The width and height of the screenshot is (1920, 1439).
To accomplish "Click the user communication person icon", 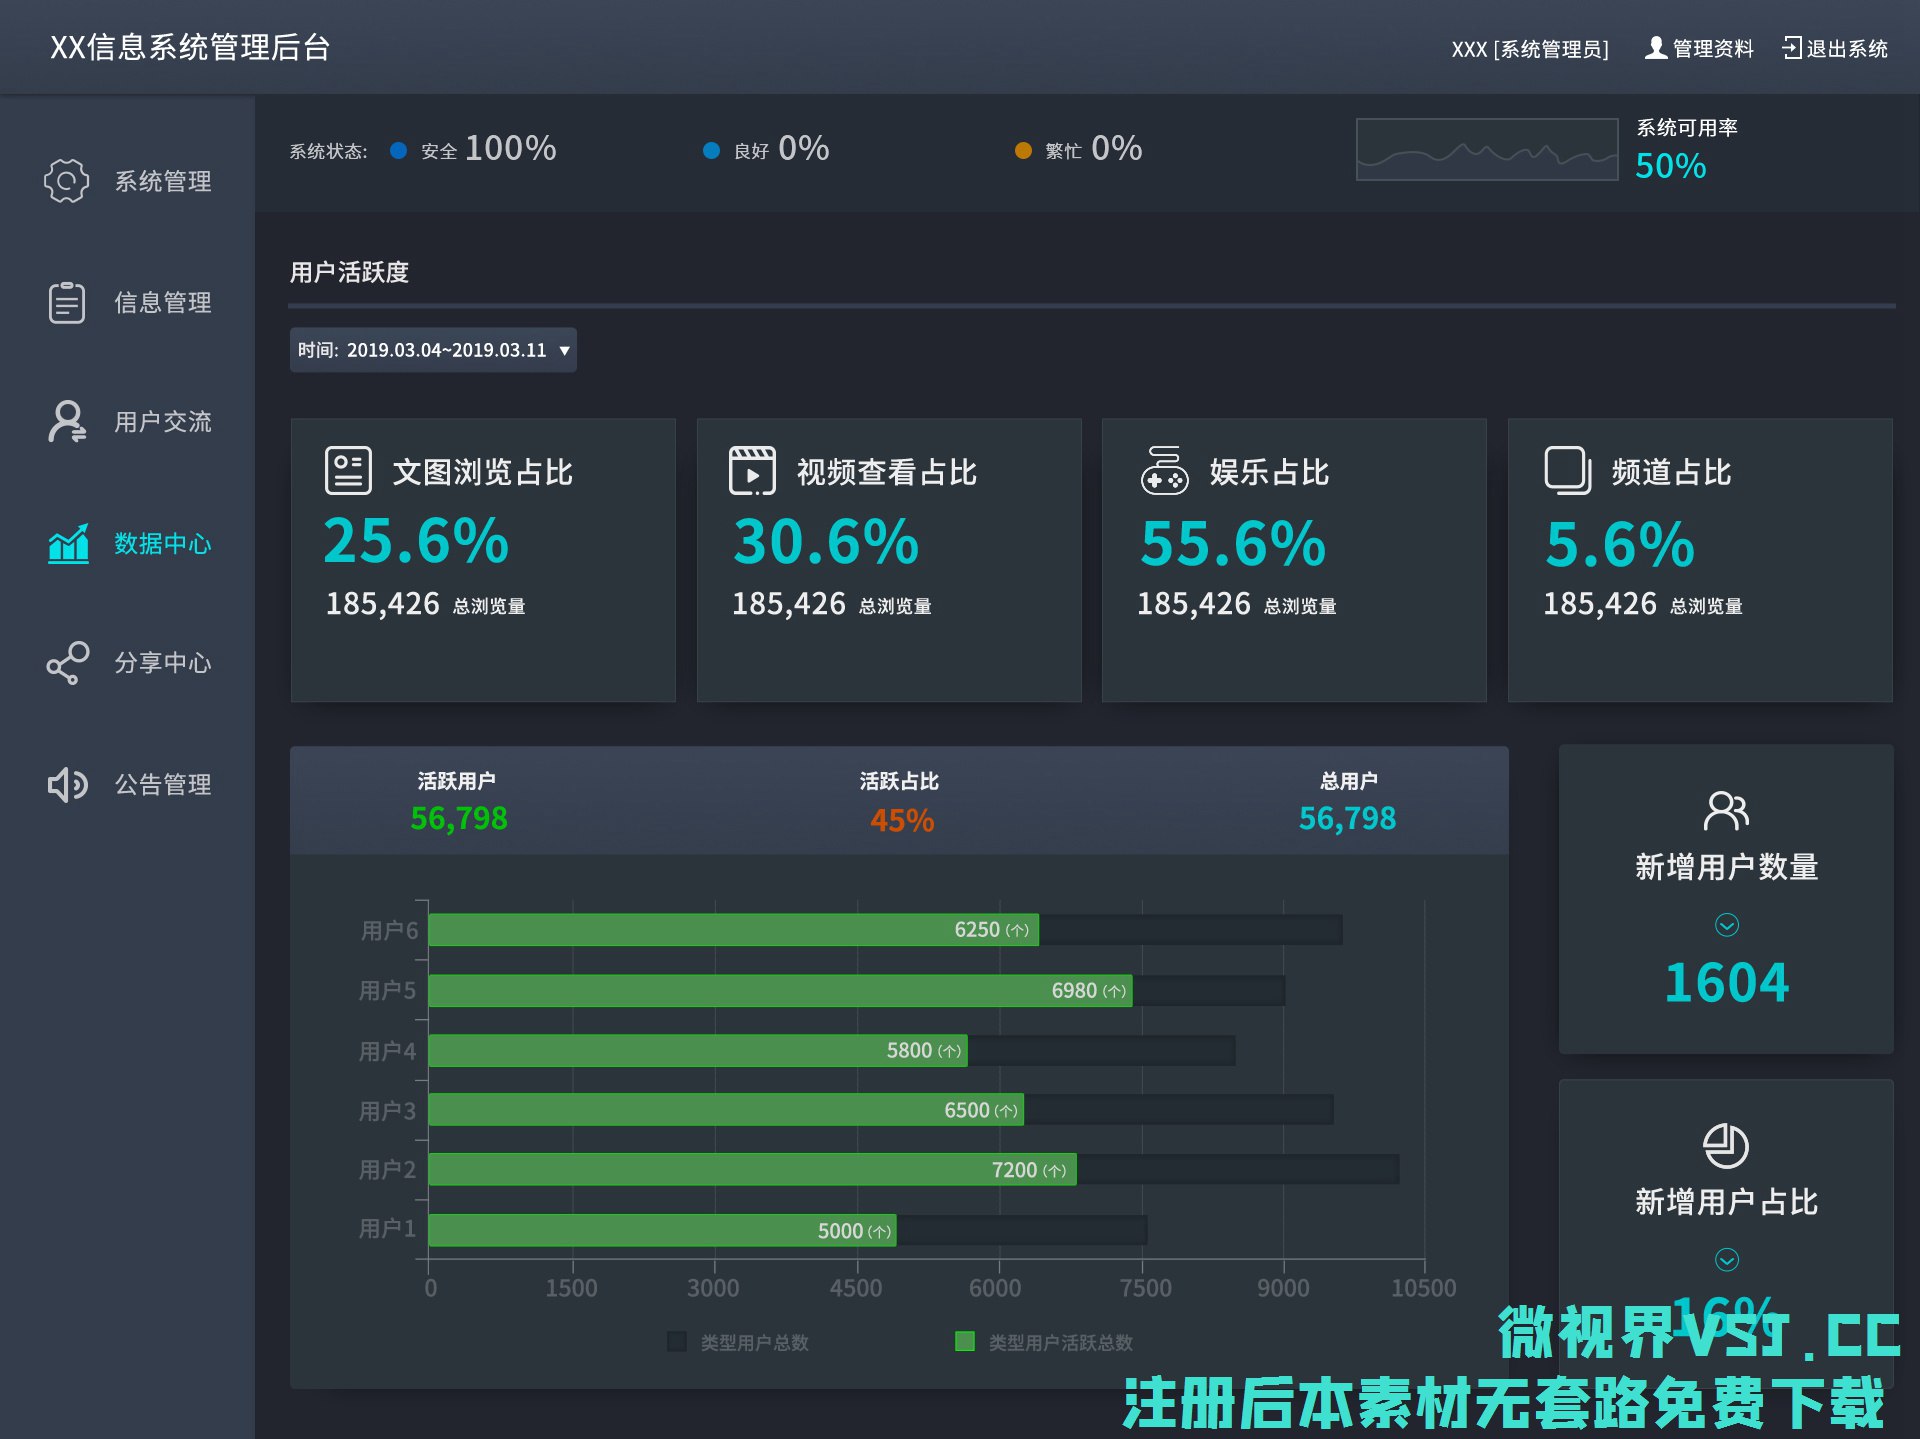I will (x=66, y=422).
